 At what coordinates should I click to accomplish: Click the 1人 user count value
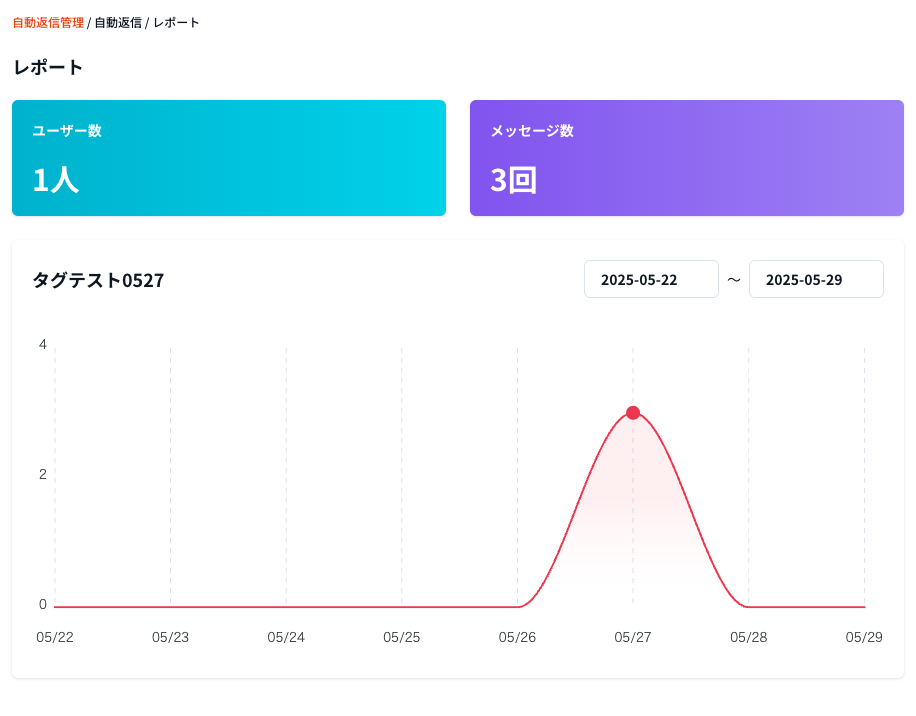pyautogui.click(x=56, y=180)
